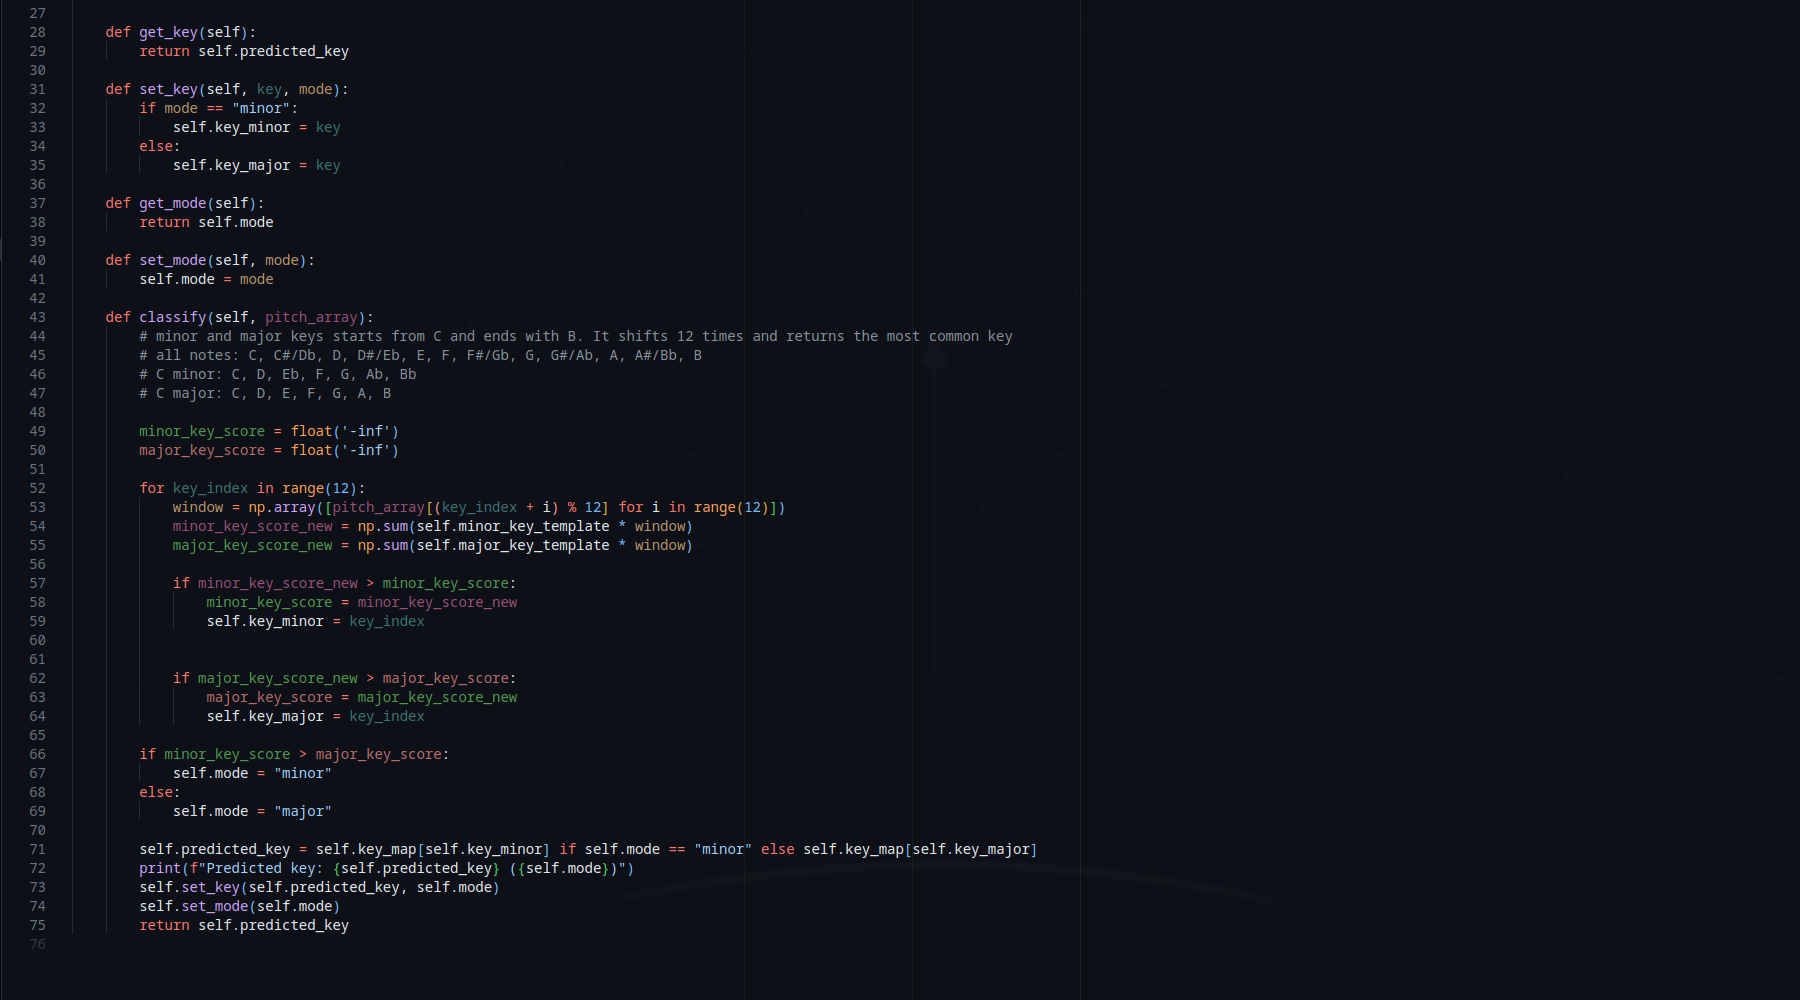
Task: Click the 'def set_mode(self, mode):' definition
Action: [x=210, y=260]
